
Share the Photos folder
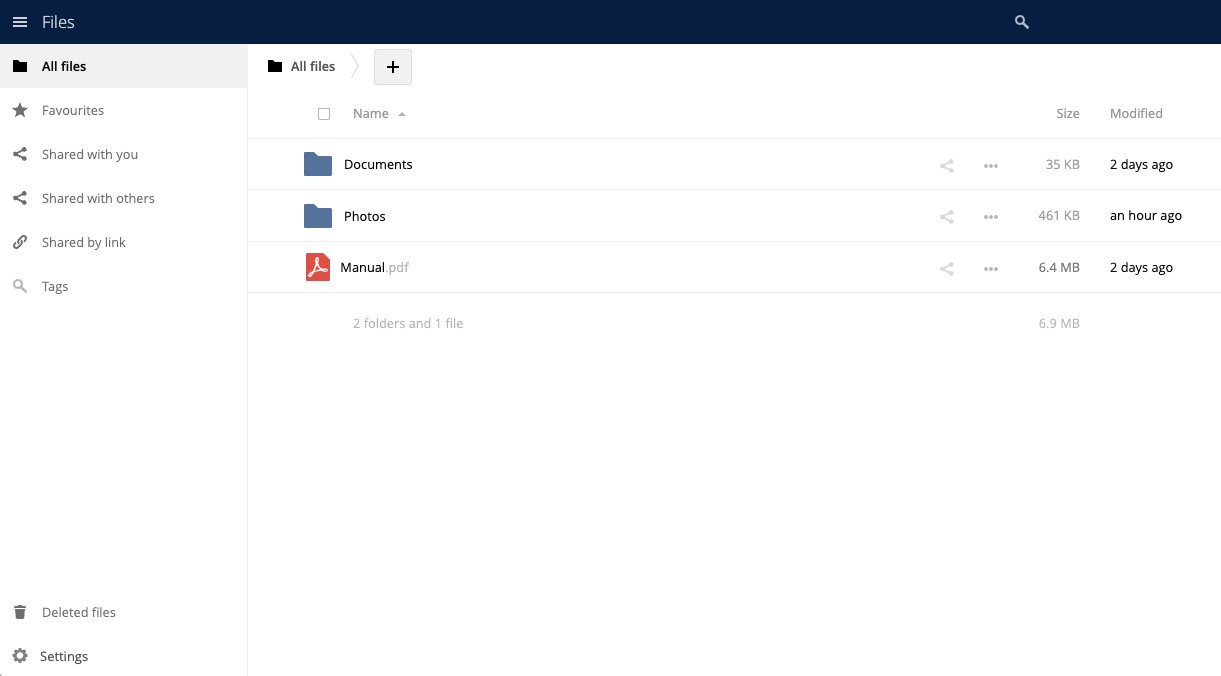tap(946, 216)
